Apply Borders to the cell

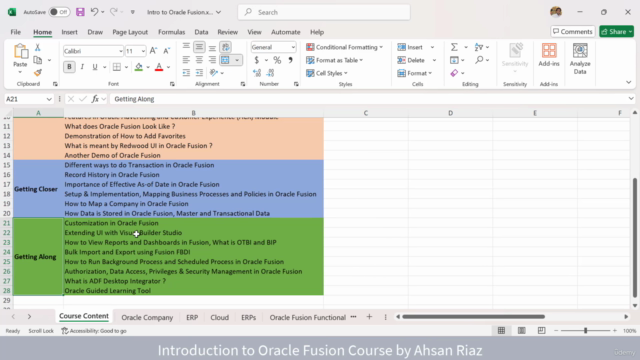[117, 67]
